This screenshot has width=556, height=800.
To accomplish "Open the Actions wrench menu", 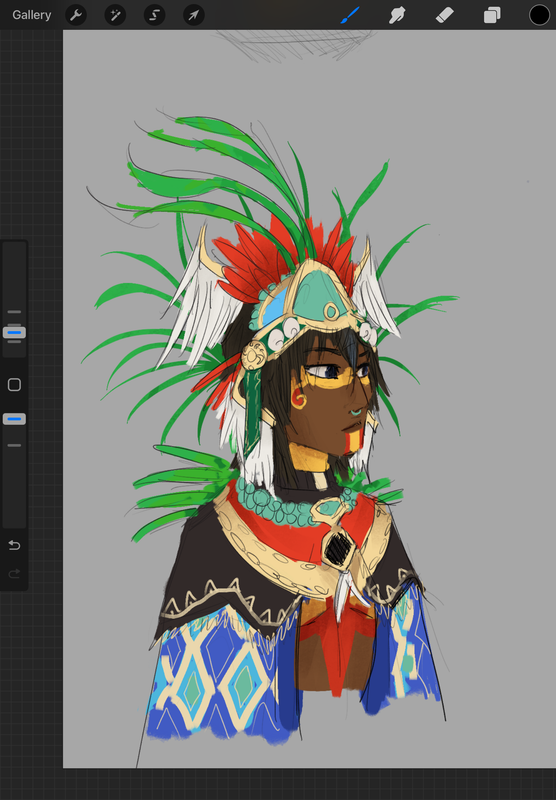I will click(76, 15).
